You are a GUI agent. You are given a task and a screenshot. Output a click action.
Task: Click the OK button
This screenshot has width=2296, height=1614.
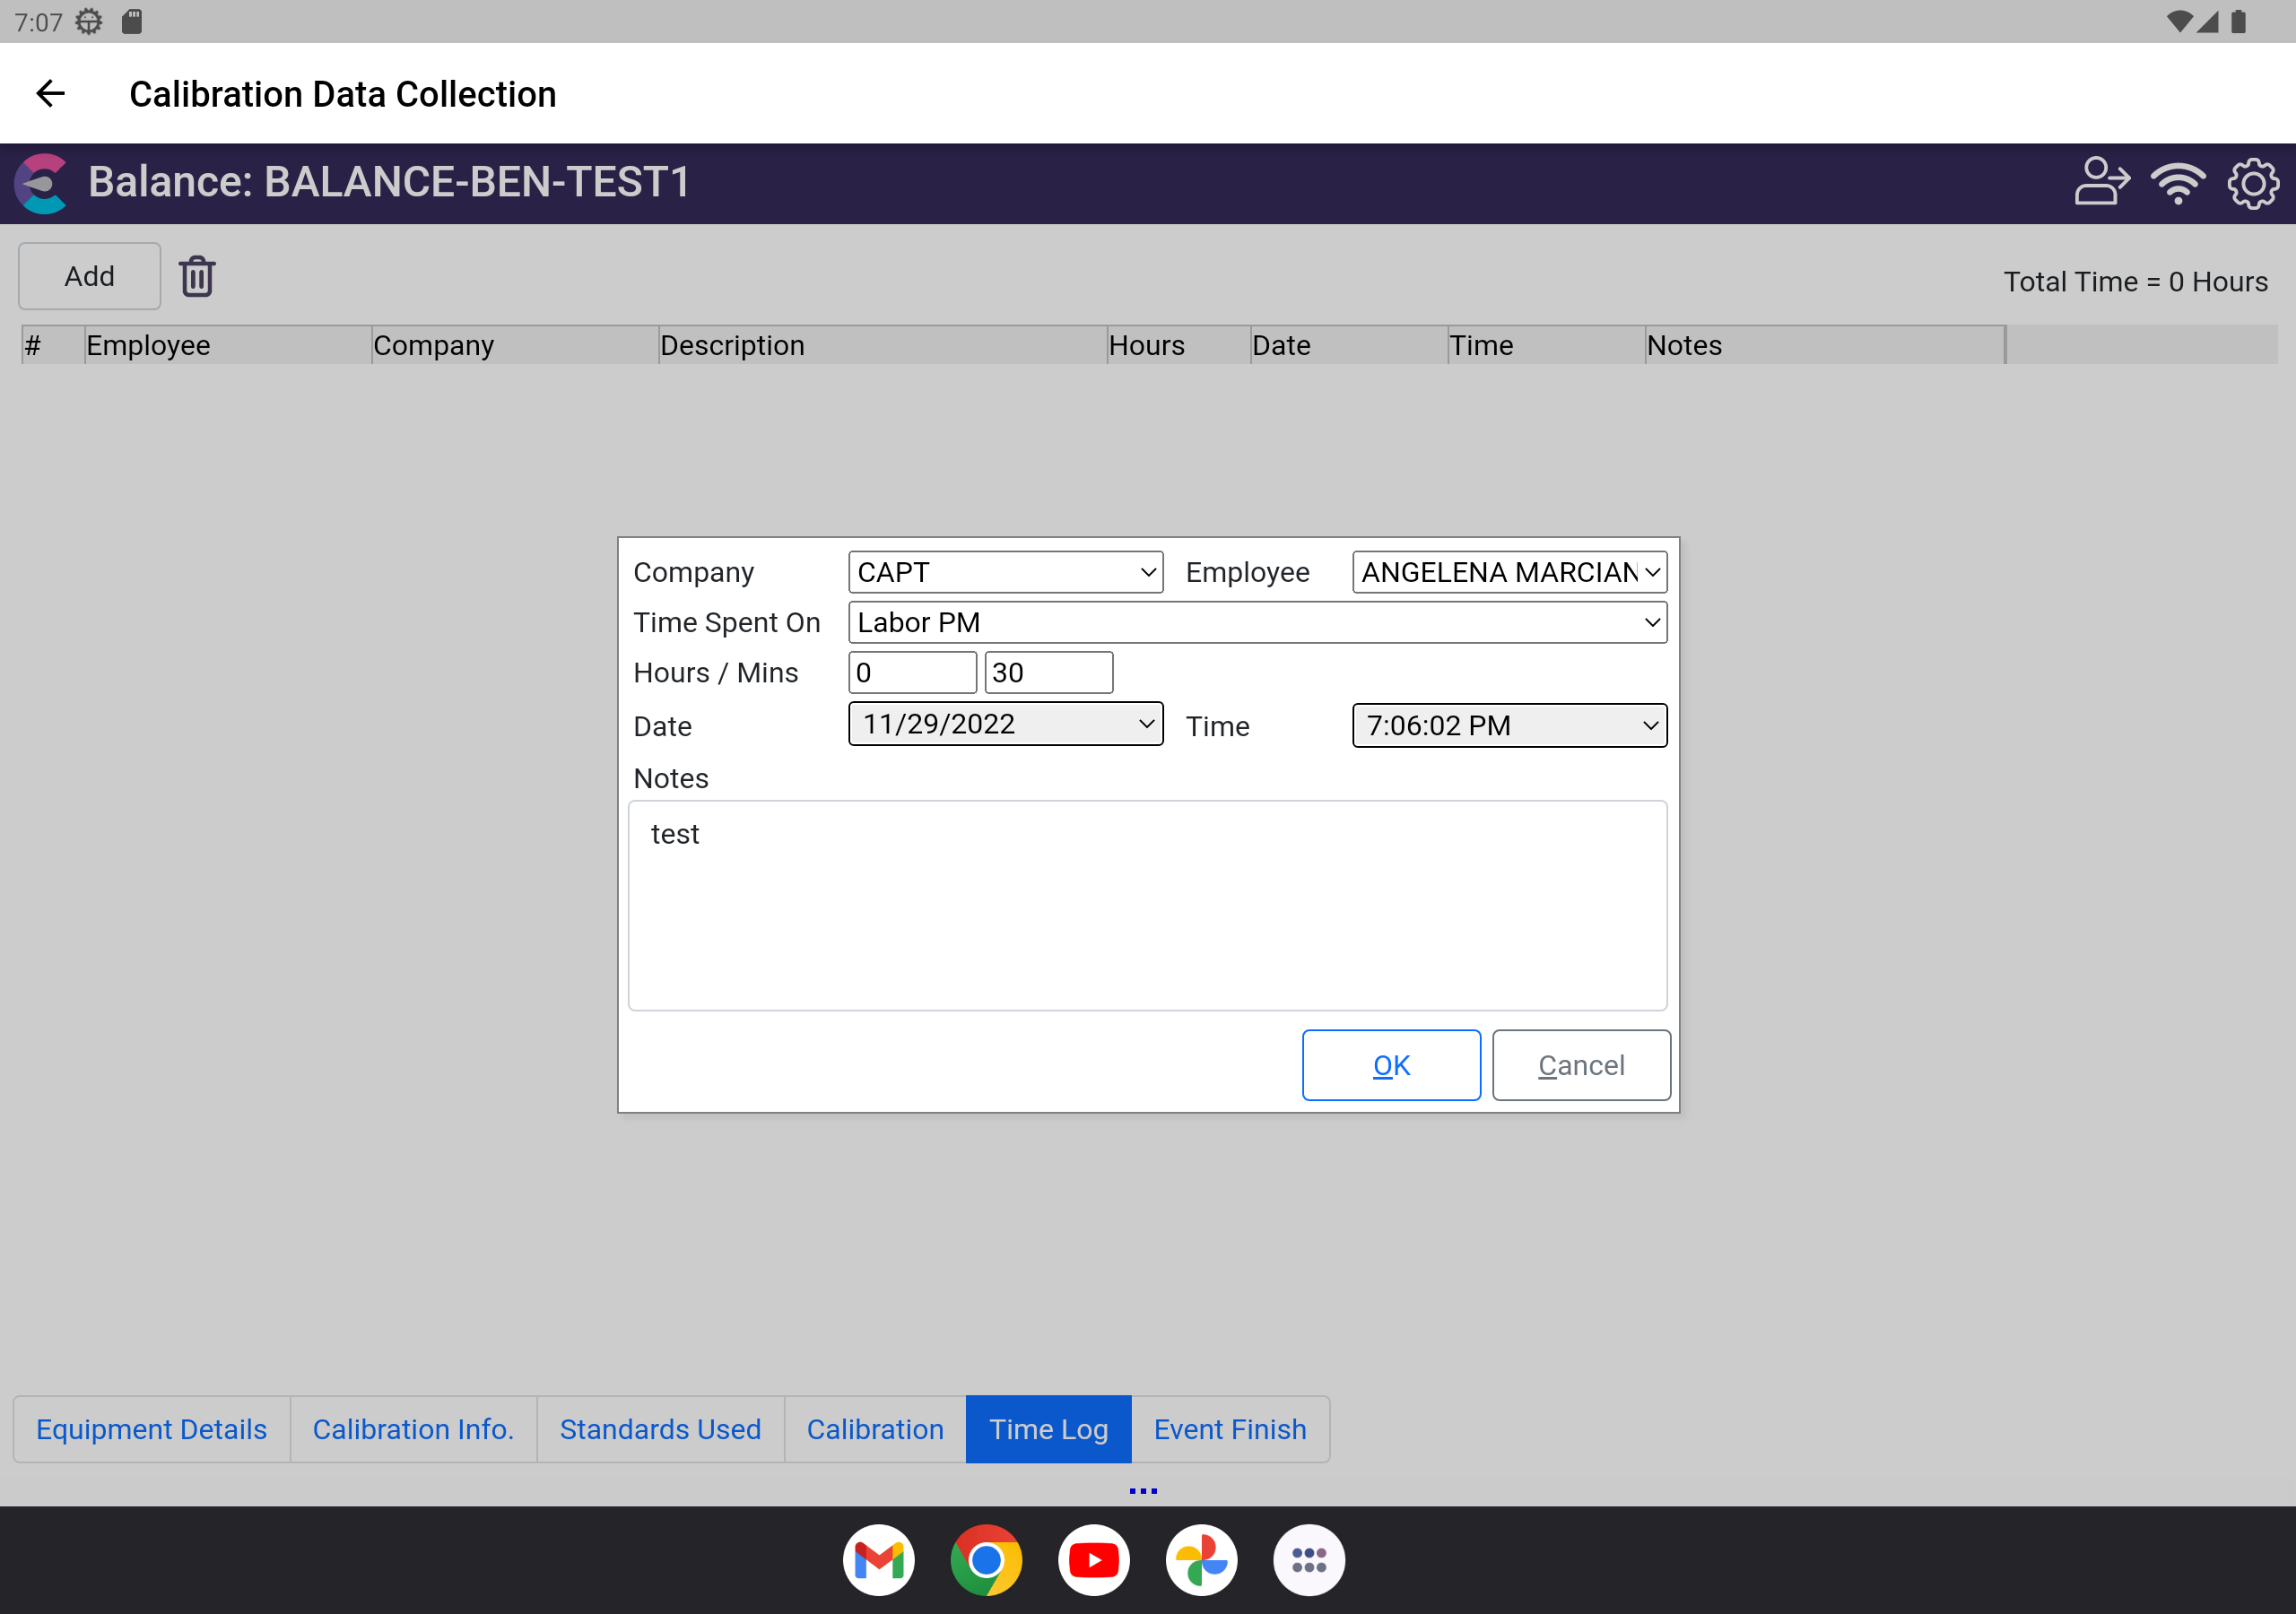click(x=1390, y=1065)
